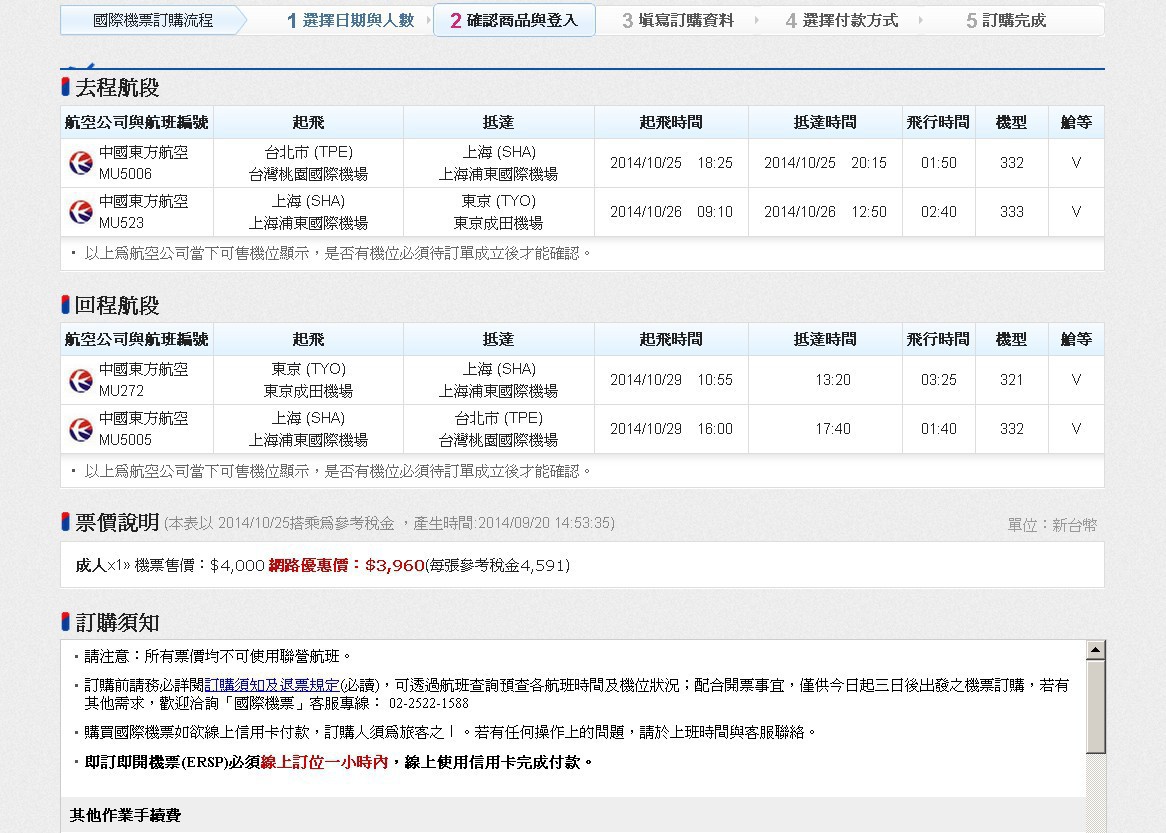Image resolution: width=1166 pixels, height=833 pixels.
Task: Click flight duration 03:25
Action: (938, 380)
